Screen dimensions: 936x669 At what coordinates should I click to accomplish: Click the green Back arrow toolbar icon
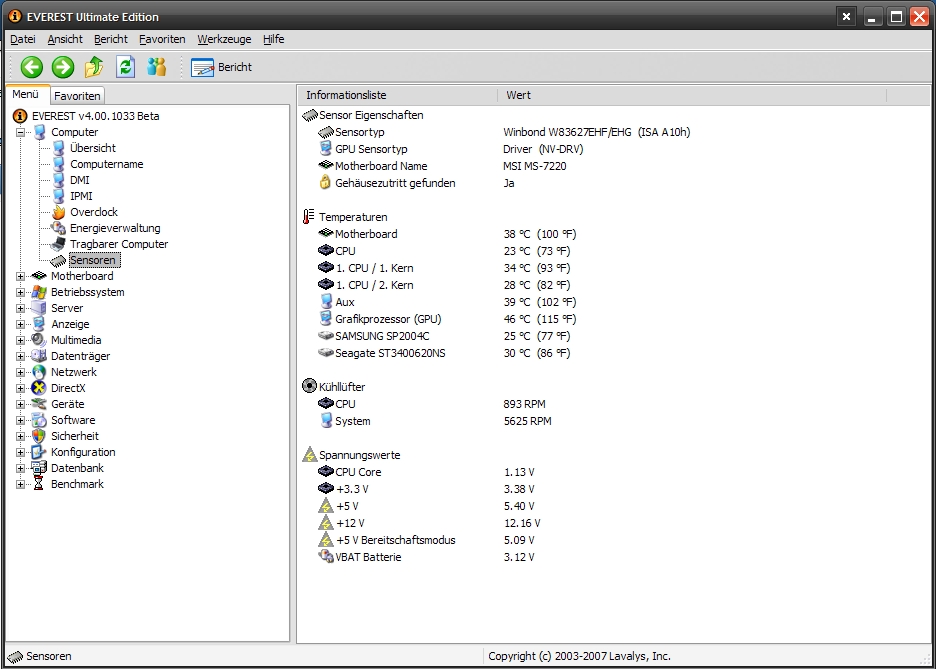pos(32,67)
